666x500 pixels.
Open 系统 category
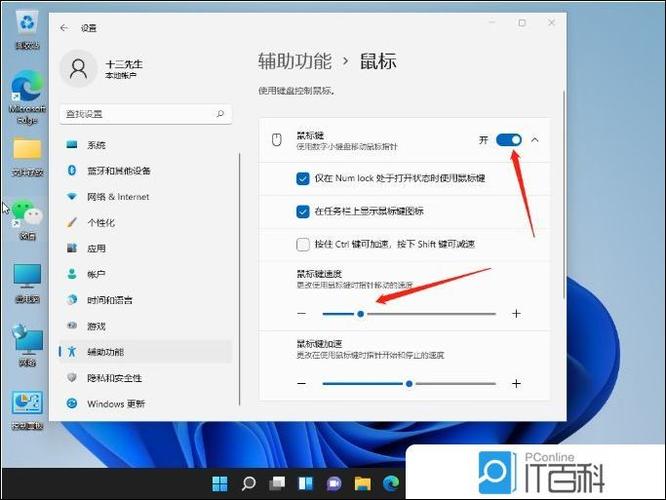click(146, 145)
